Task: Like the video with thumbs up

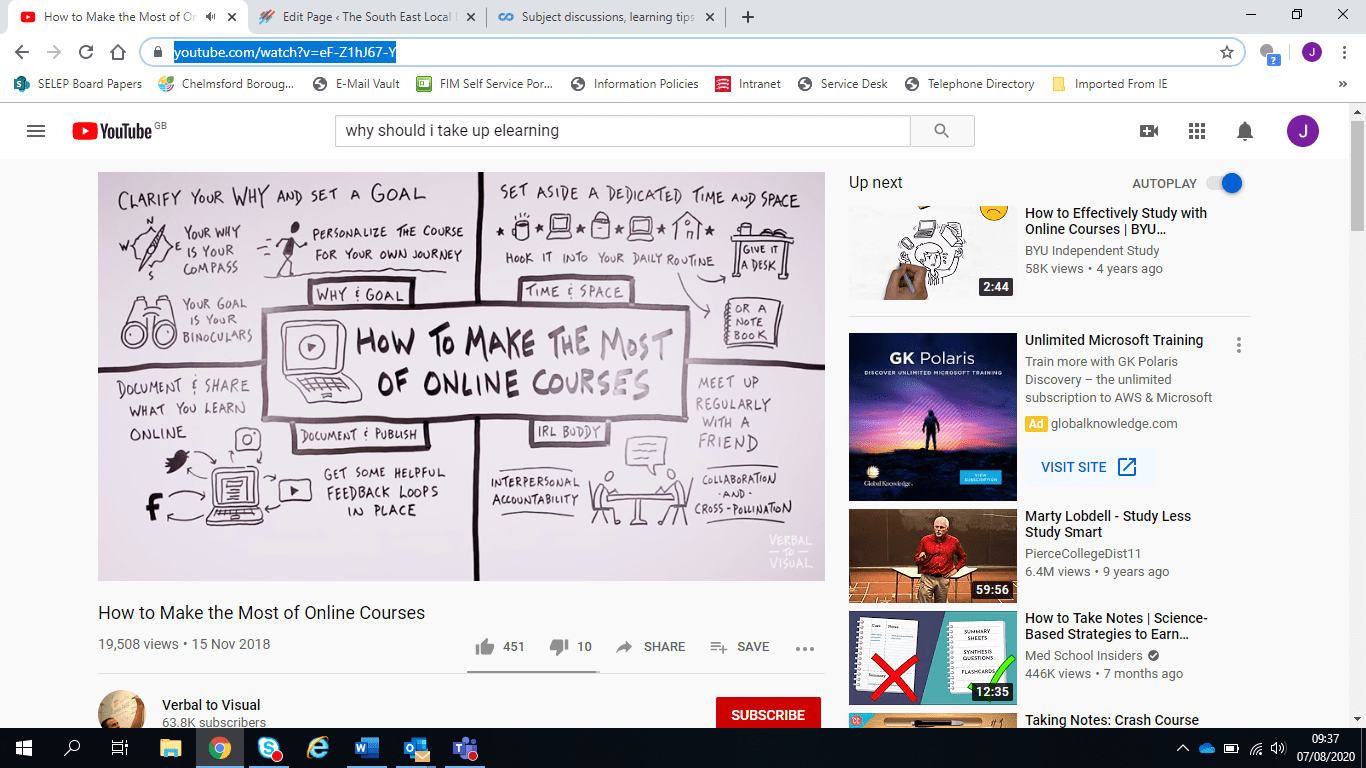Action: [x=486, y=647]
